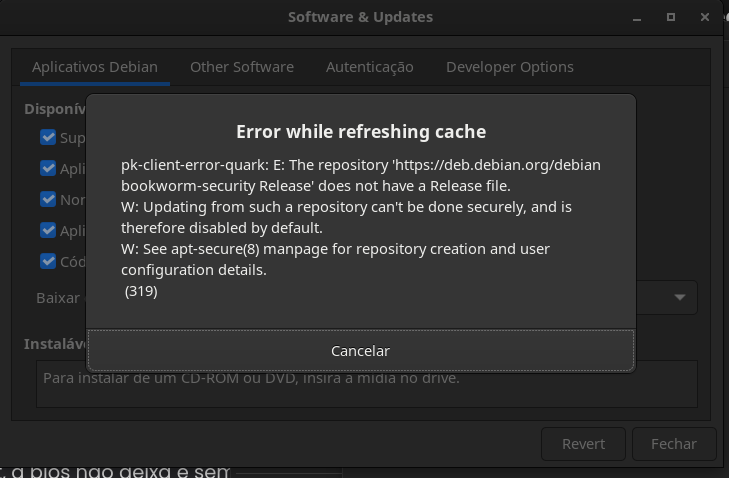Select the Developer Options tab
The height and width of the screenshot is (478, 729).
509,67
